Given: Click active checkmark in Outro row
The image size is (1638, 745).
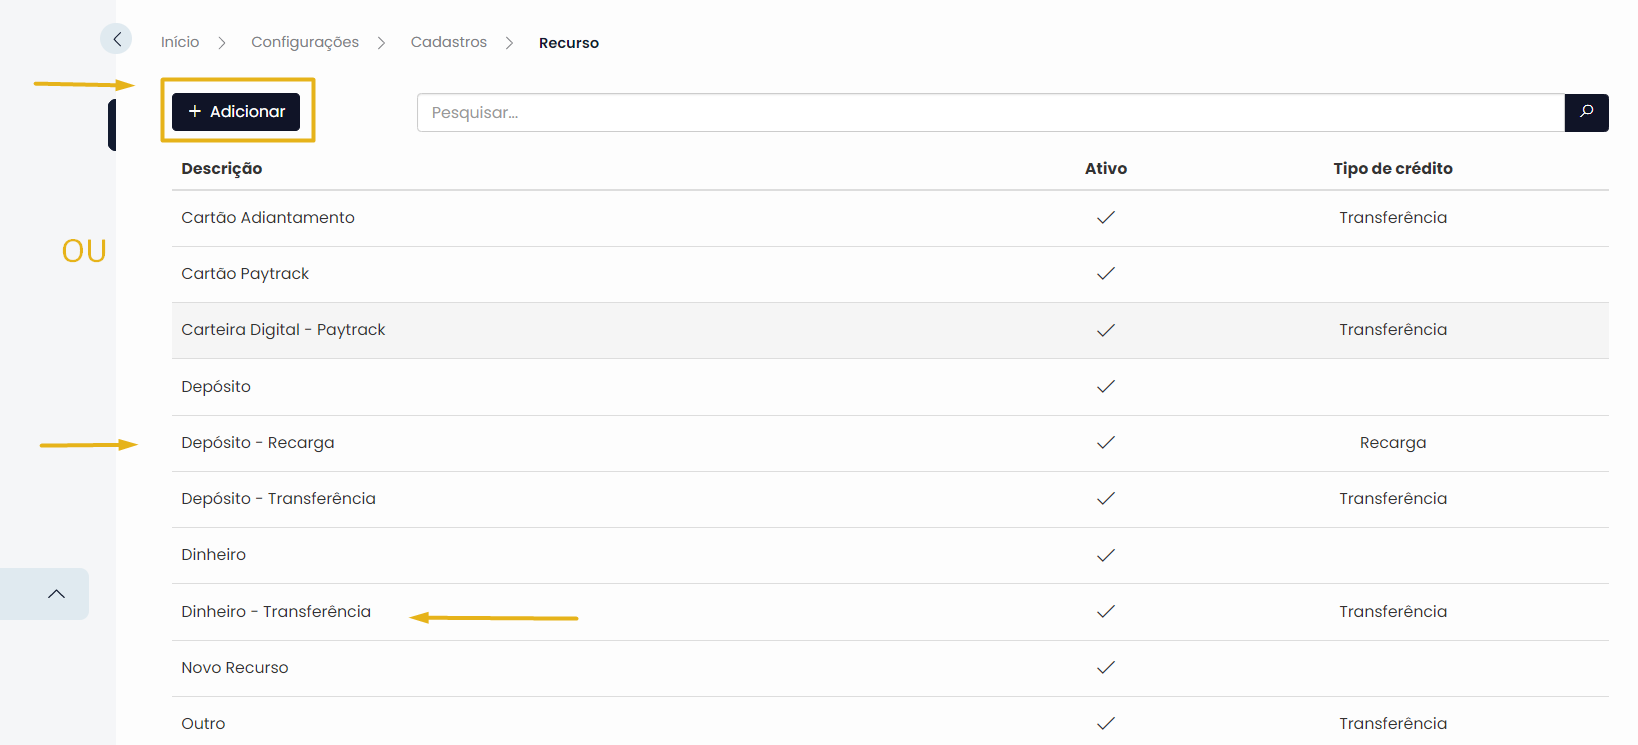Looking at the screenshot, I should click(x=1106, y=723).
